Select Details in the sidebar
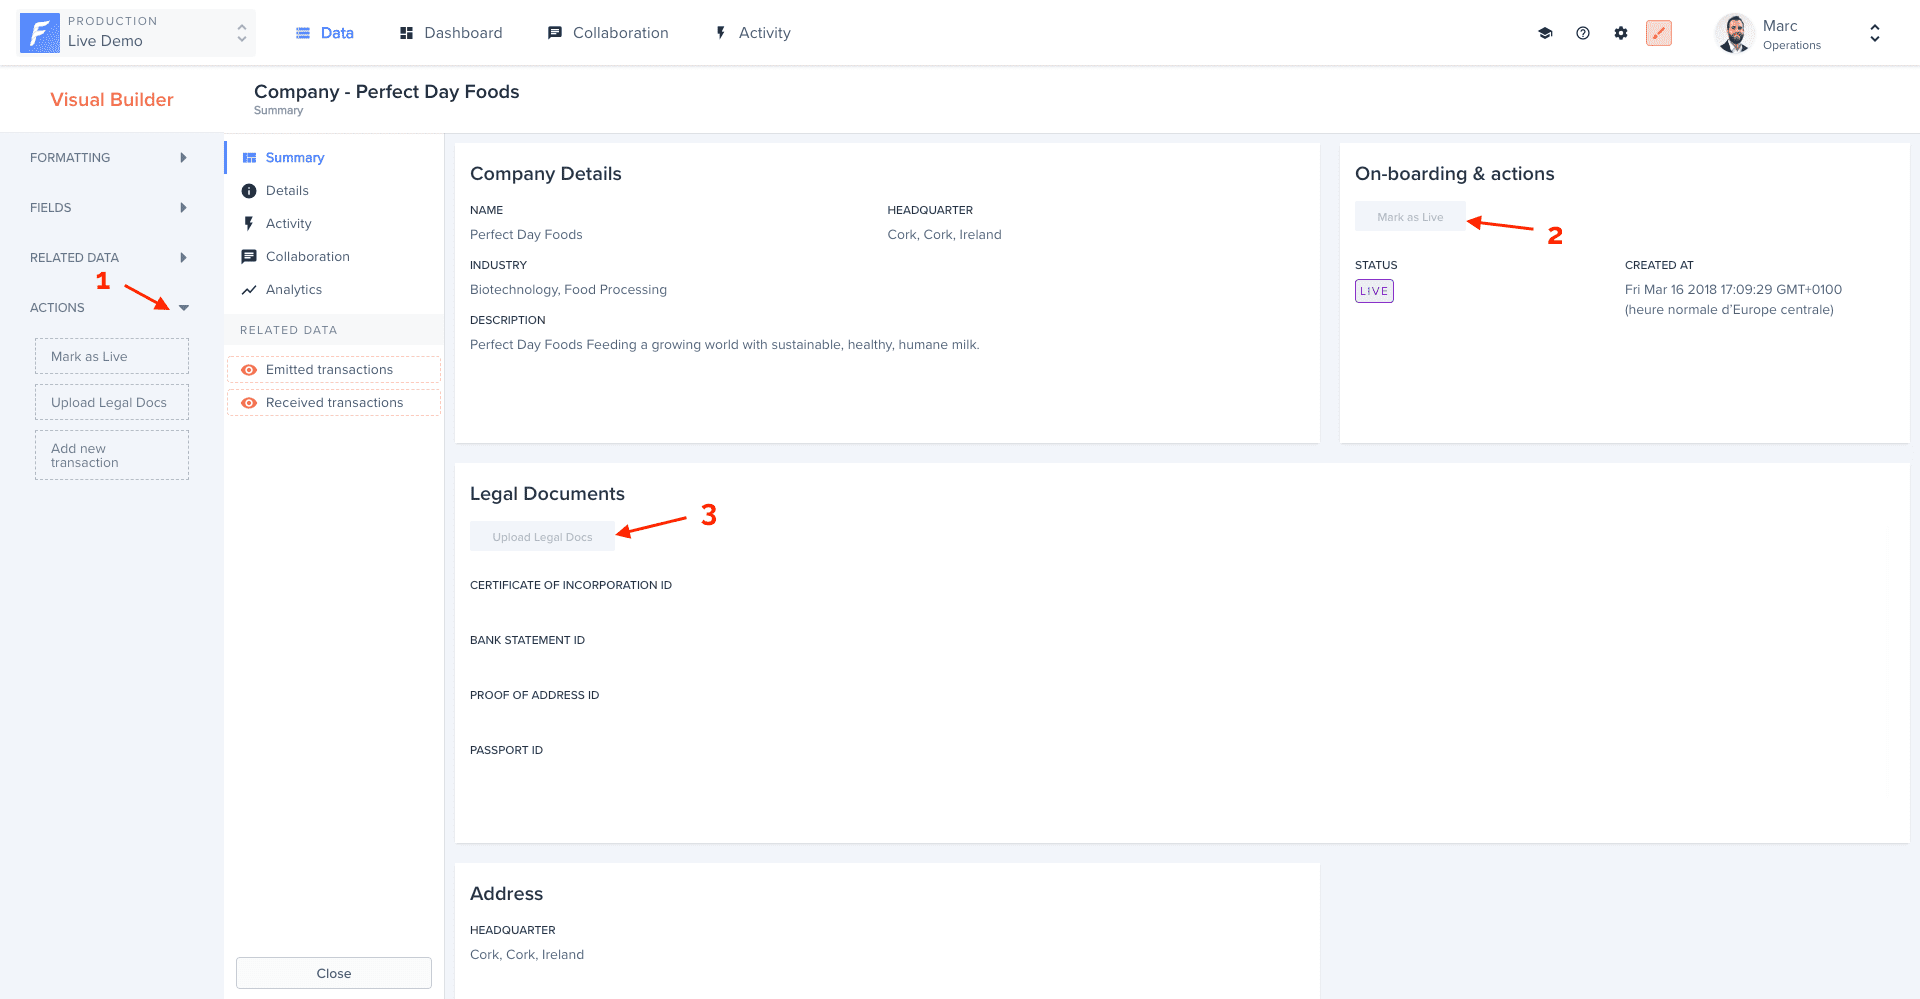 point(287,191)
